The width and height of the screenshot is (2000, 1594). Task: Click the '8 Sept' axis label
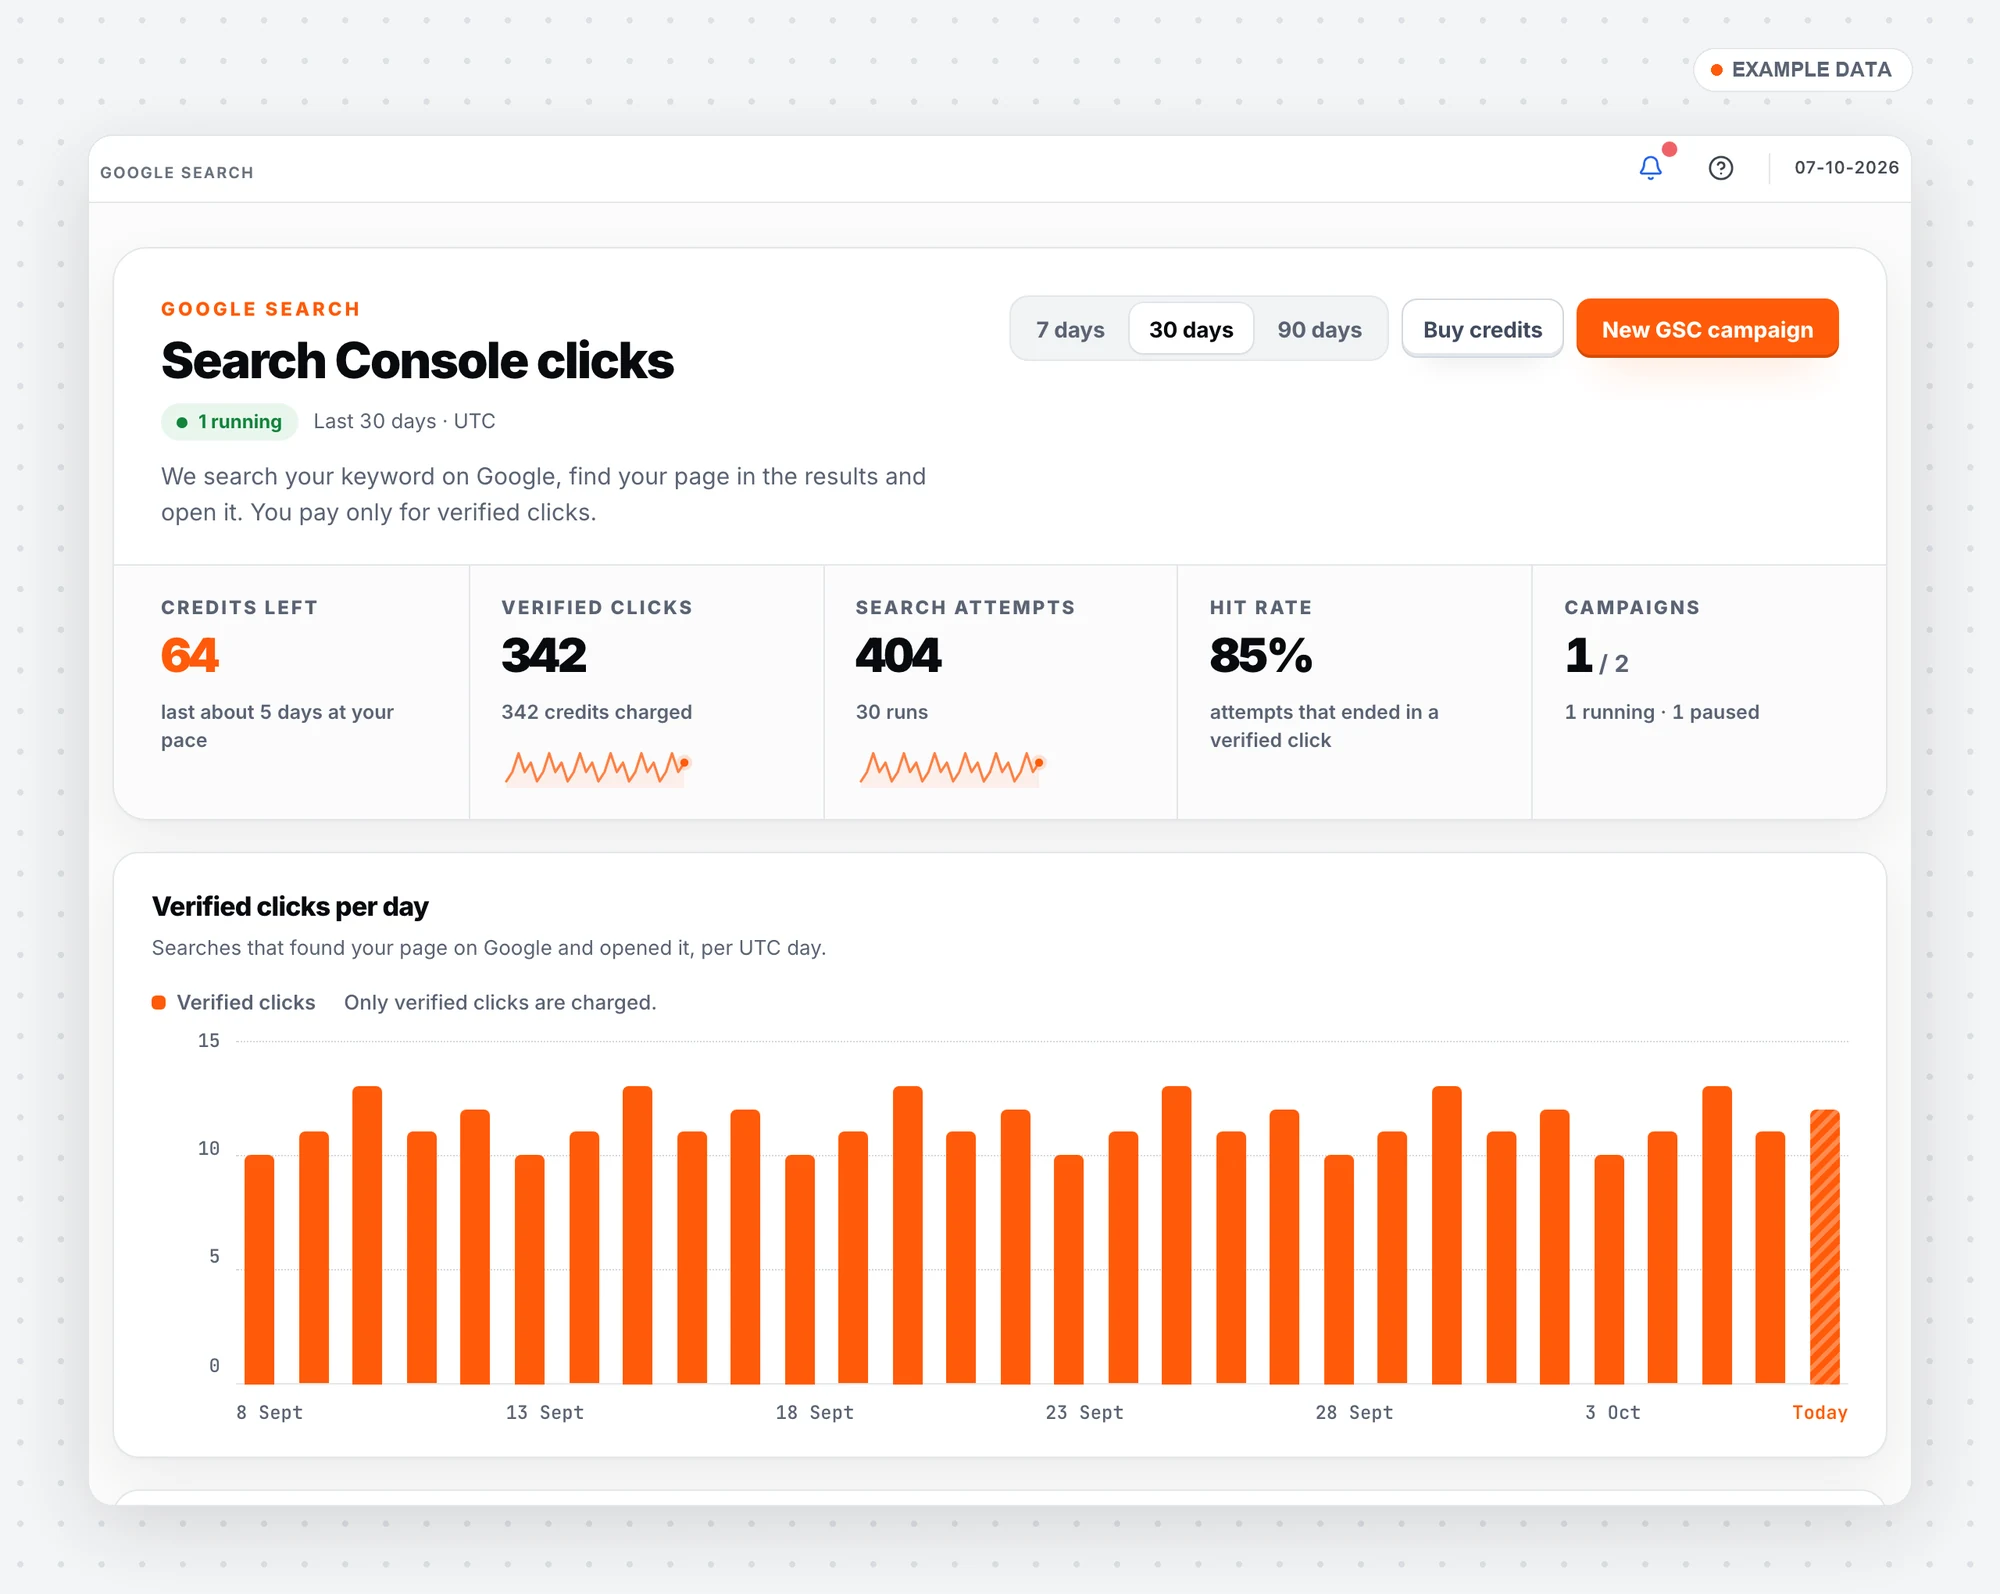(269, 1412)
